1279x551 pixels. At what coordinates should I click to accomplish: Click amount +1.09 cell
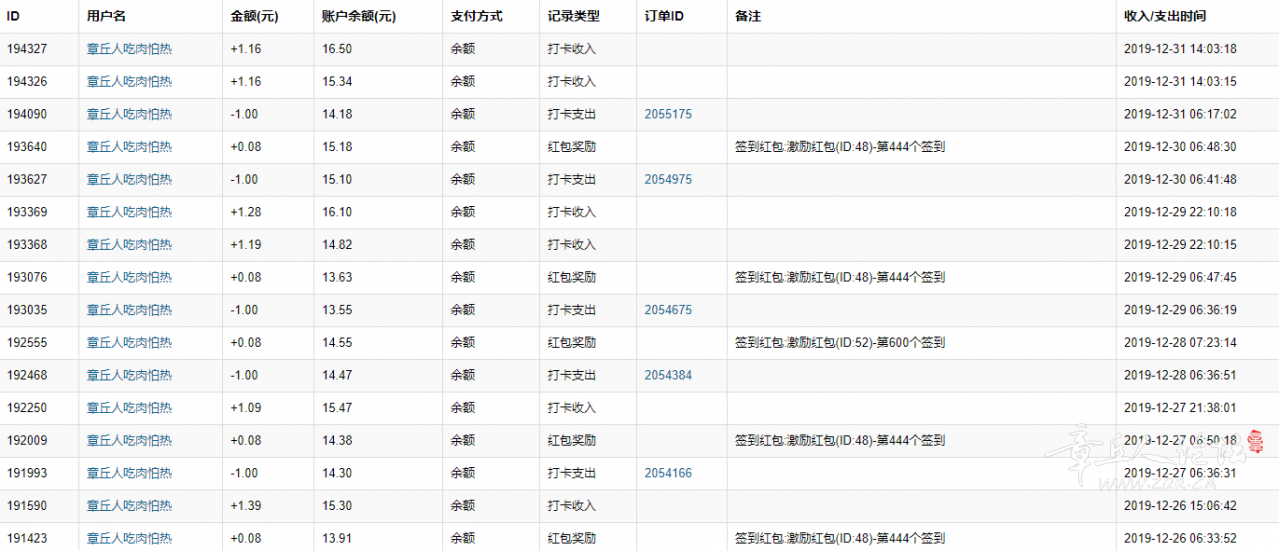click(245, 408)
